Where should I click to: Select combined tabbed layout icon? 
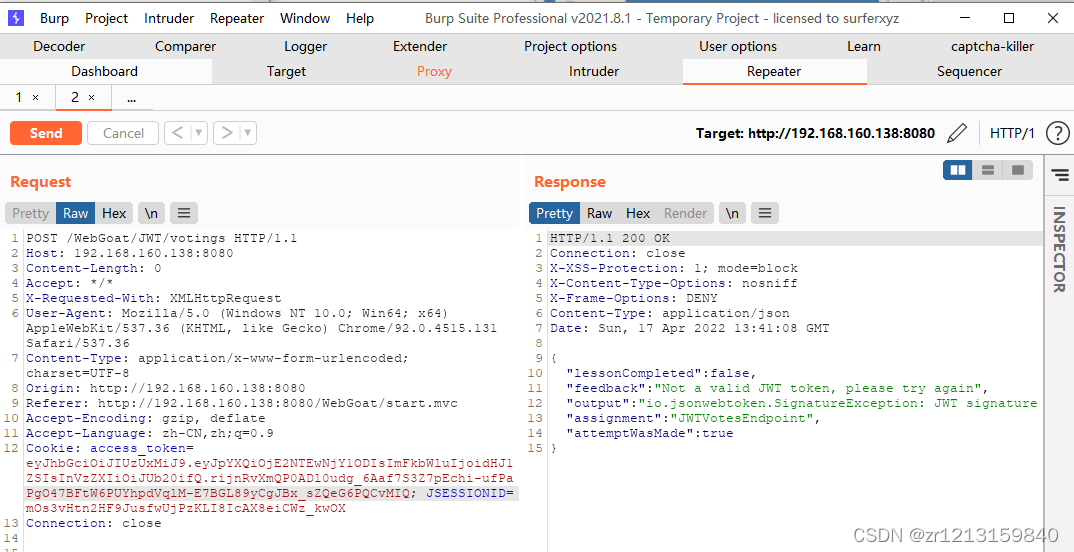click(1018, 170)
